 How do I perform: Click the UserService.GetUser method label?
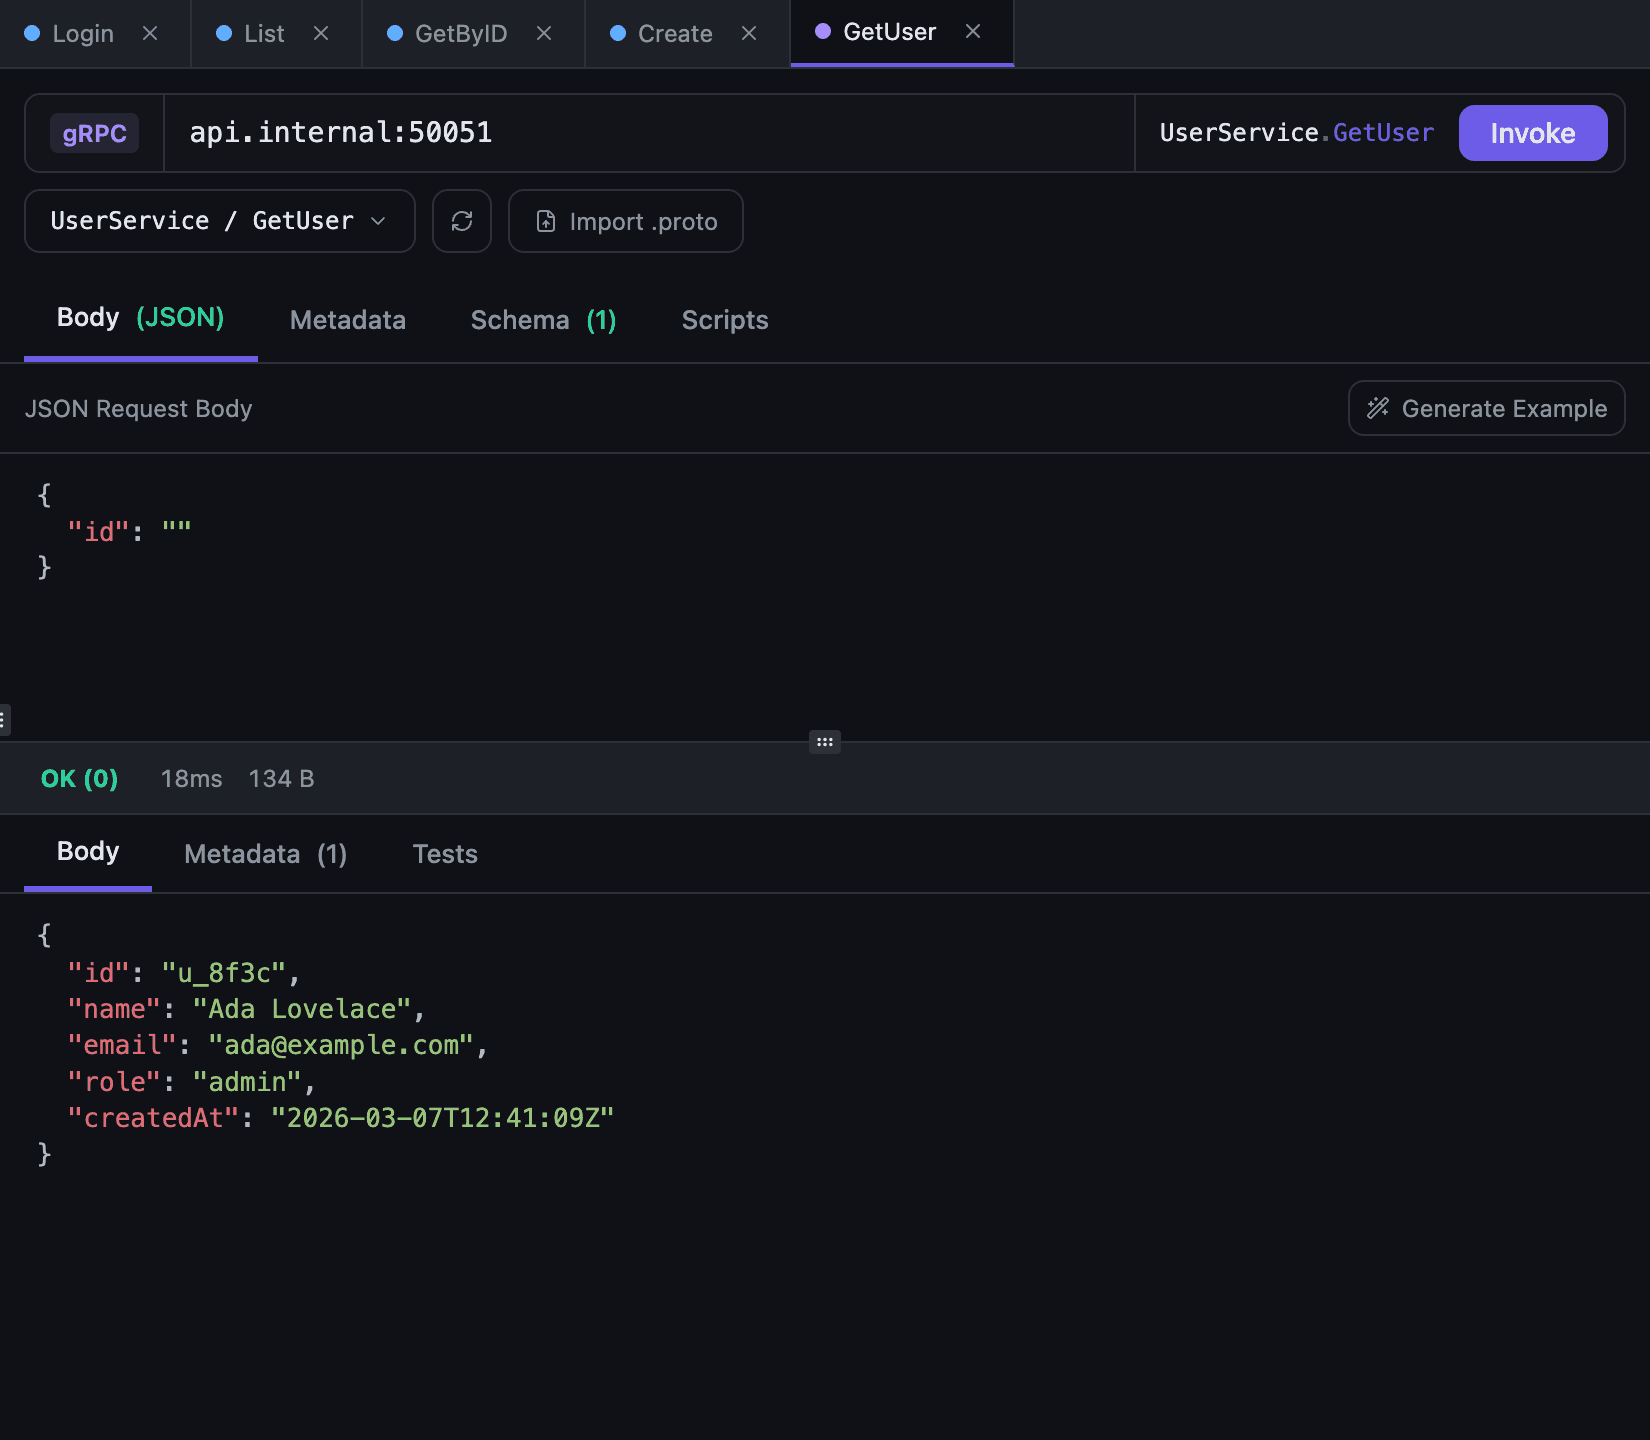point(1297,133)
